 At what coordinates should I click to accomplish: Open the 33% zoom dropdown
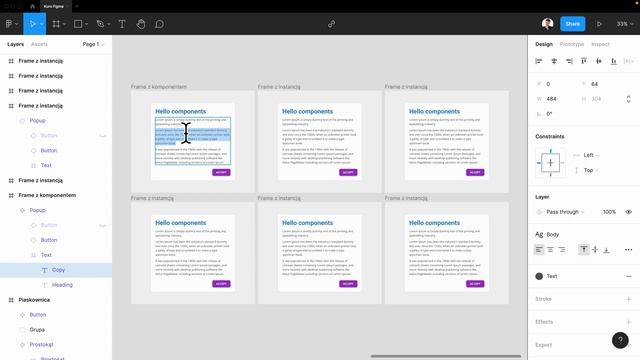[624, 24]
